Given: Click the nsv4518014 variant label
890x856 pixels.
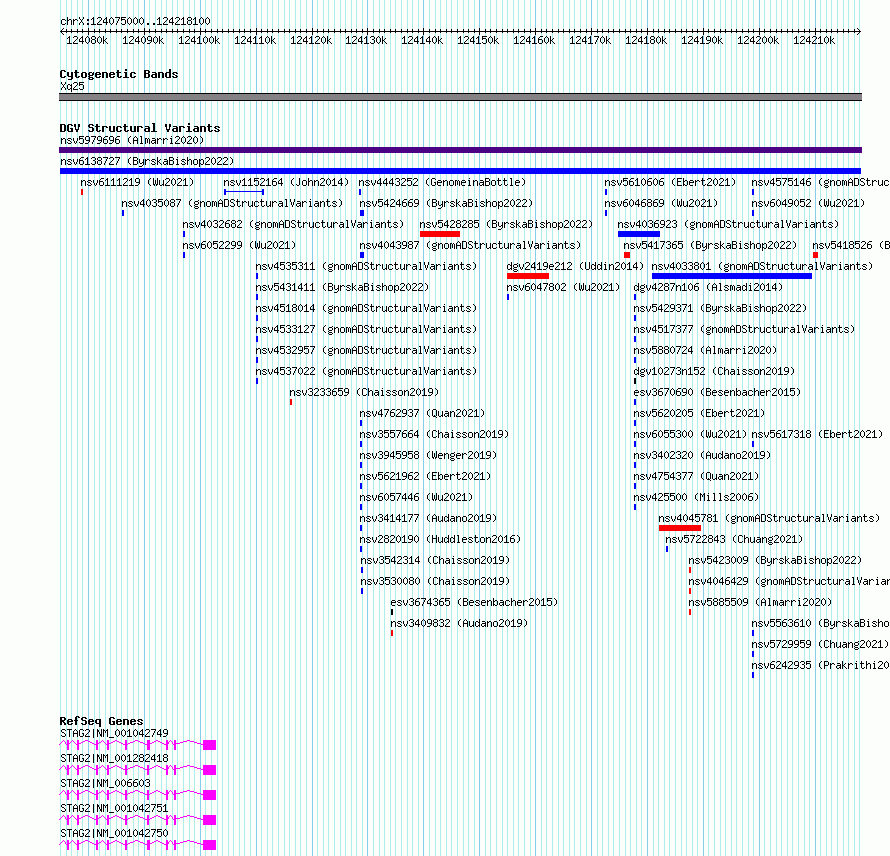Looking at the screenshot, I should 366,308.
